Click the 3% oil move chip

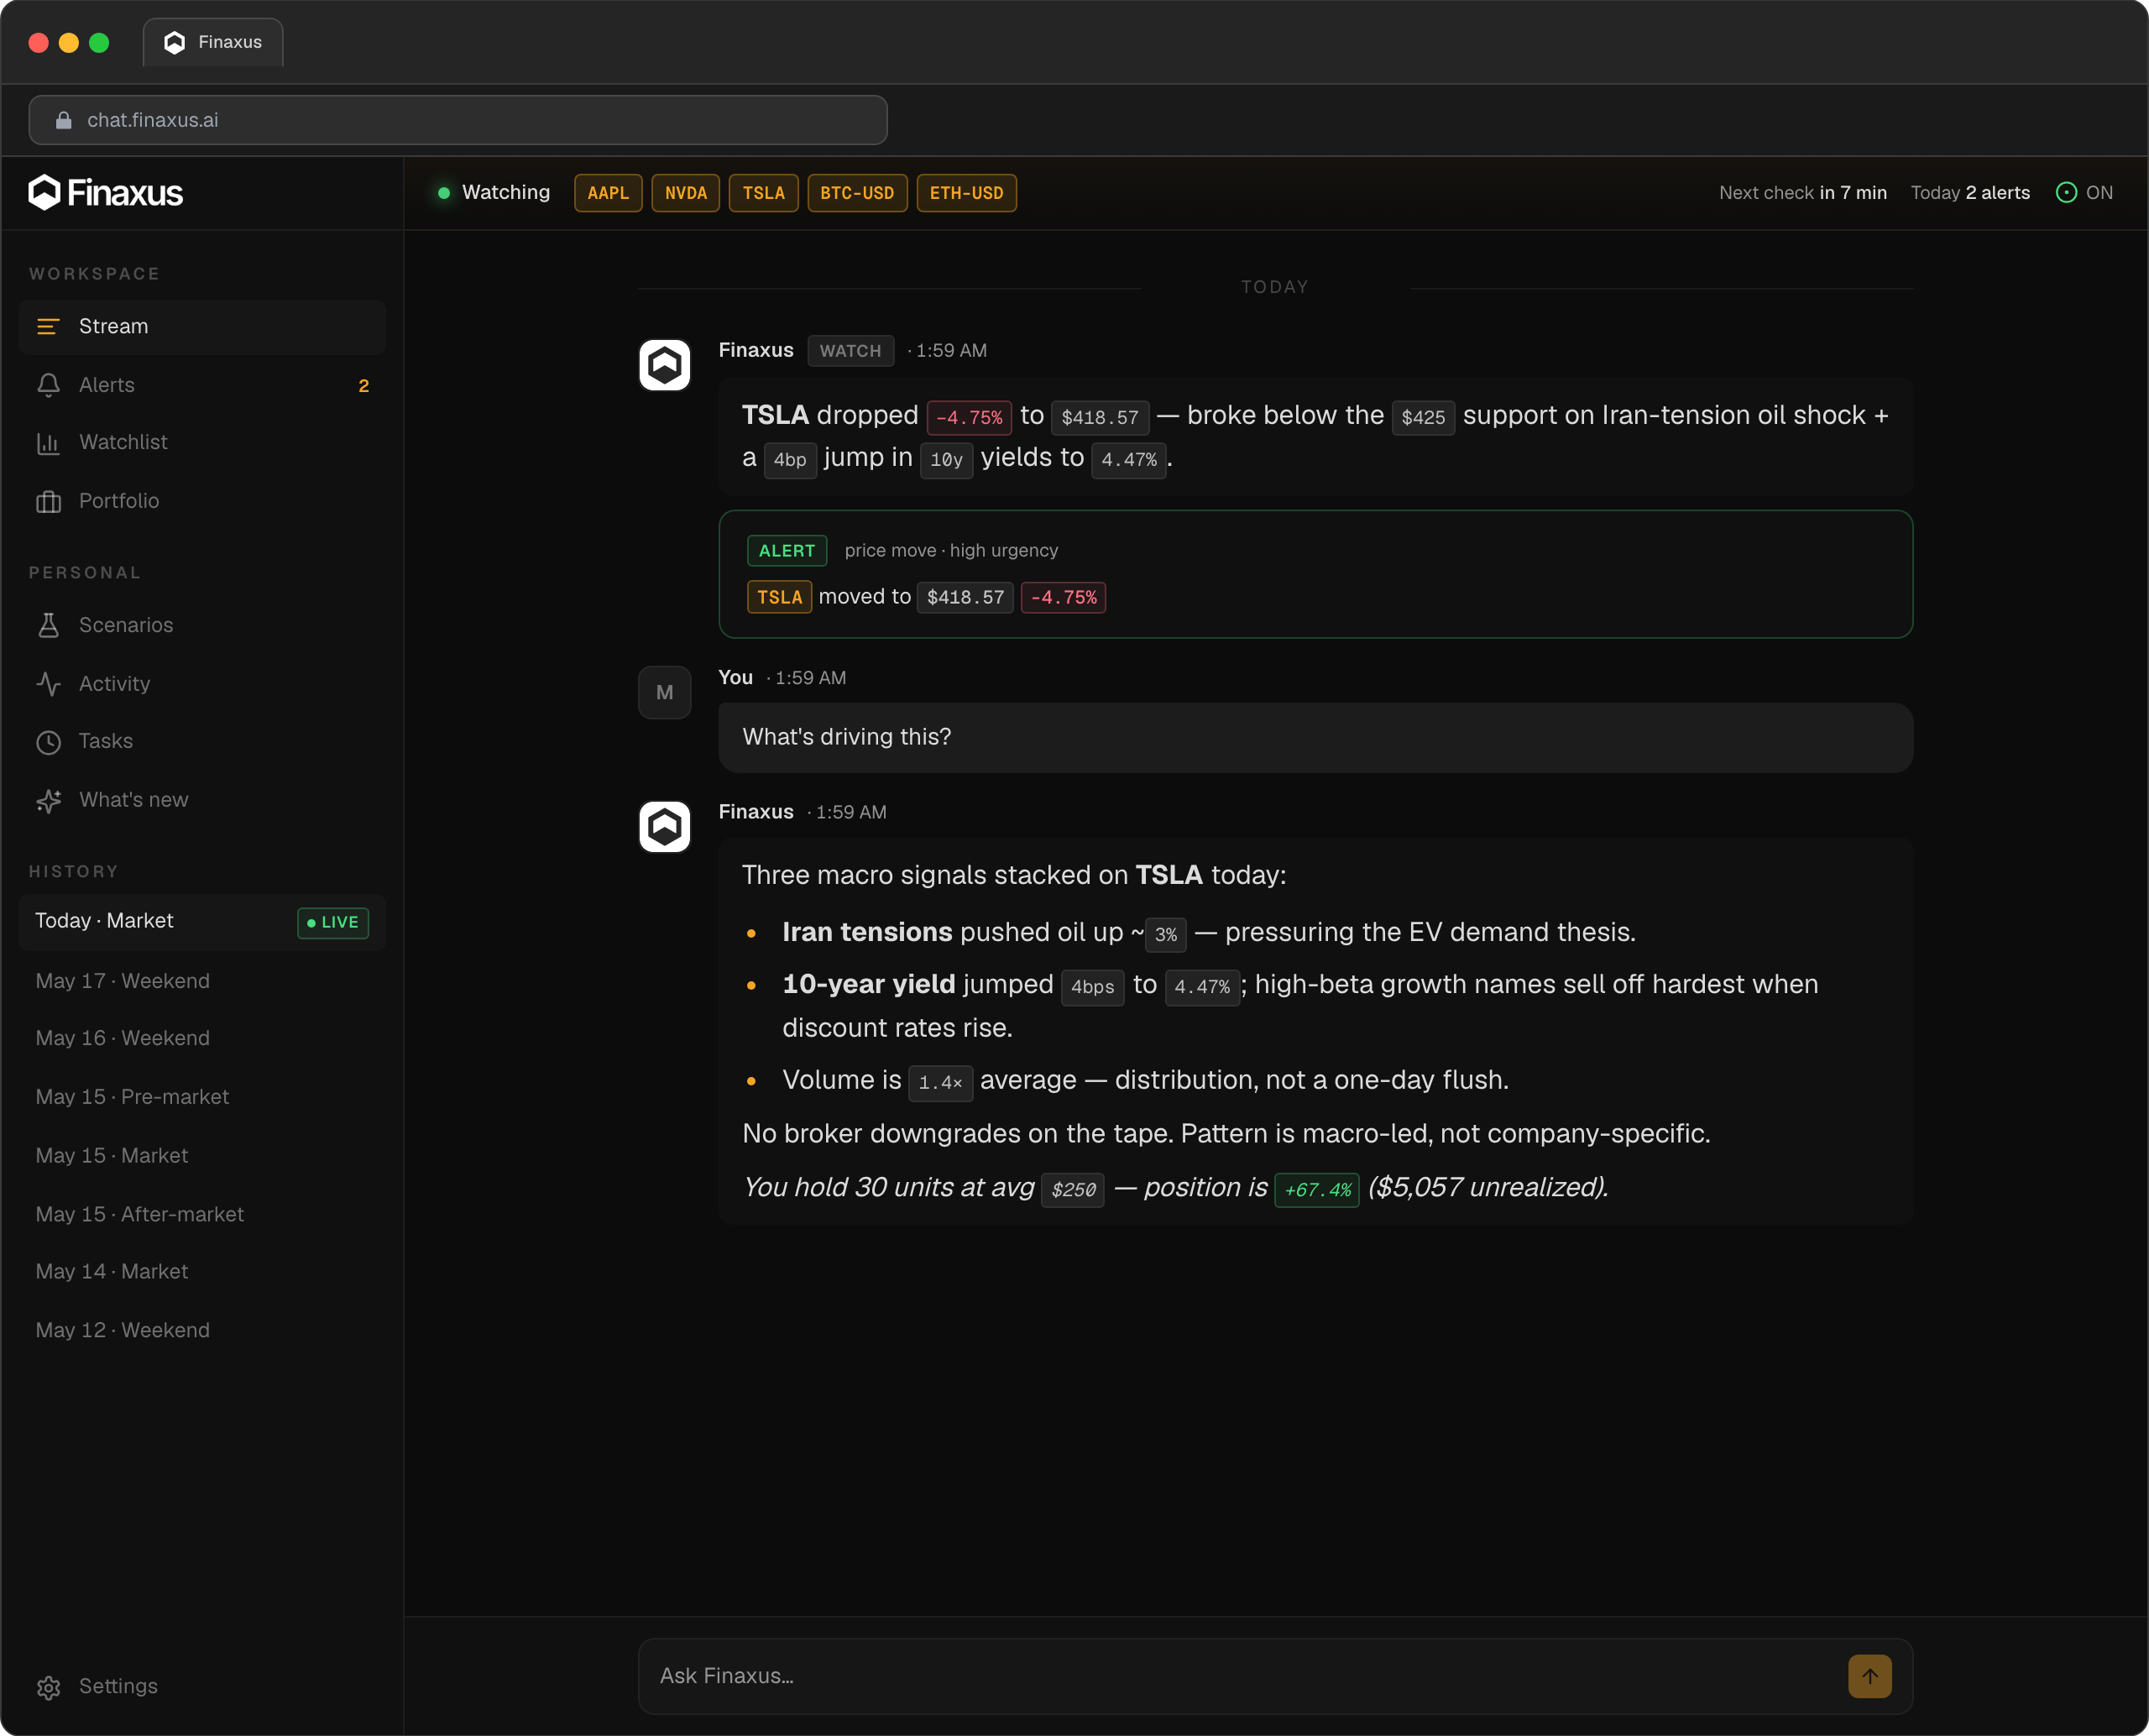[x=1165, y=934]
